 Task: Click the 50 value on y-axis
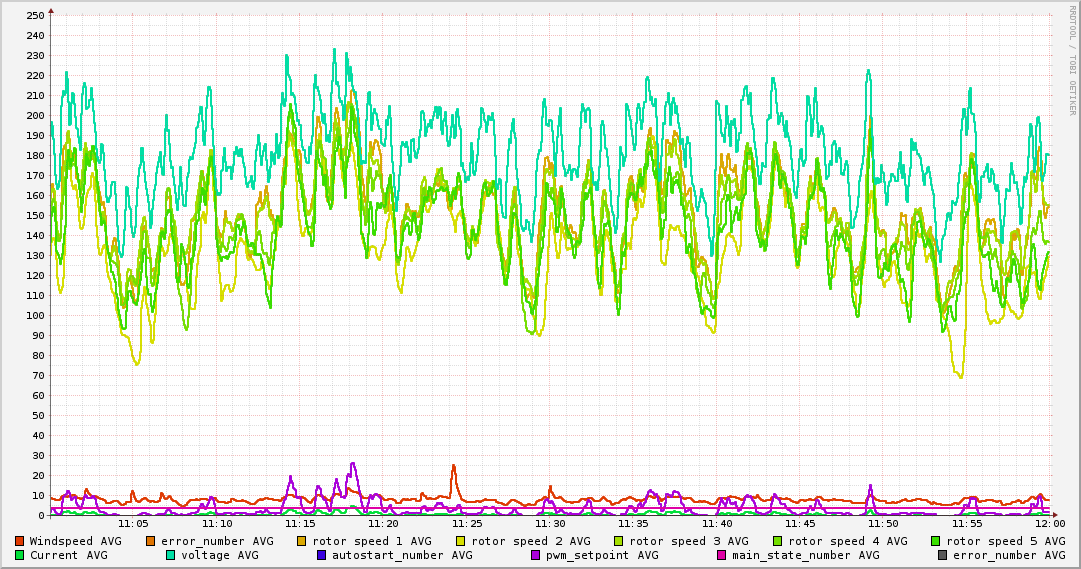38,415
